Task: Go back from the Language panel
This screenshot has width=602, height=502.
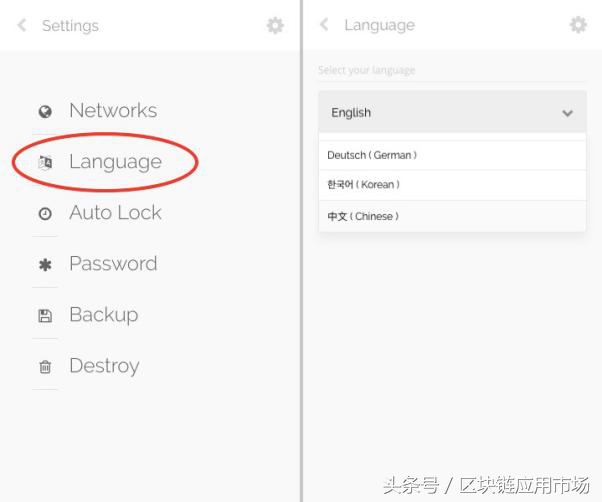Action: 324,25
